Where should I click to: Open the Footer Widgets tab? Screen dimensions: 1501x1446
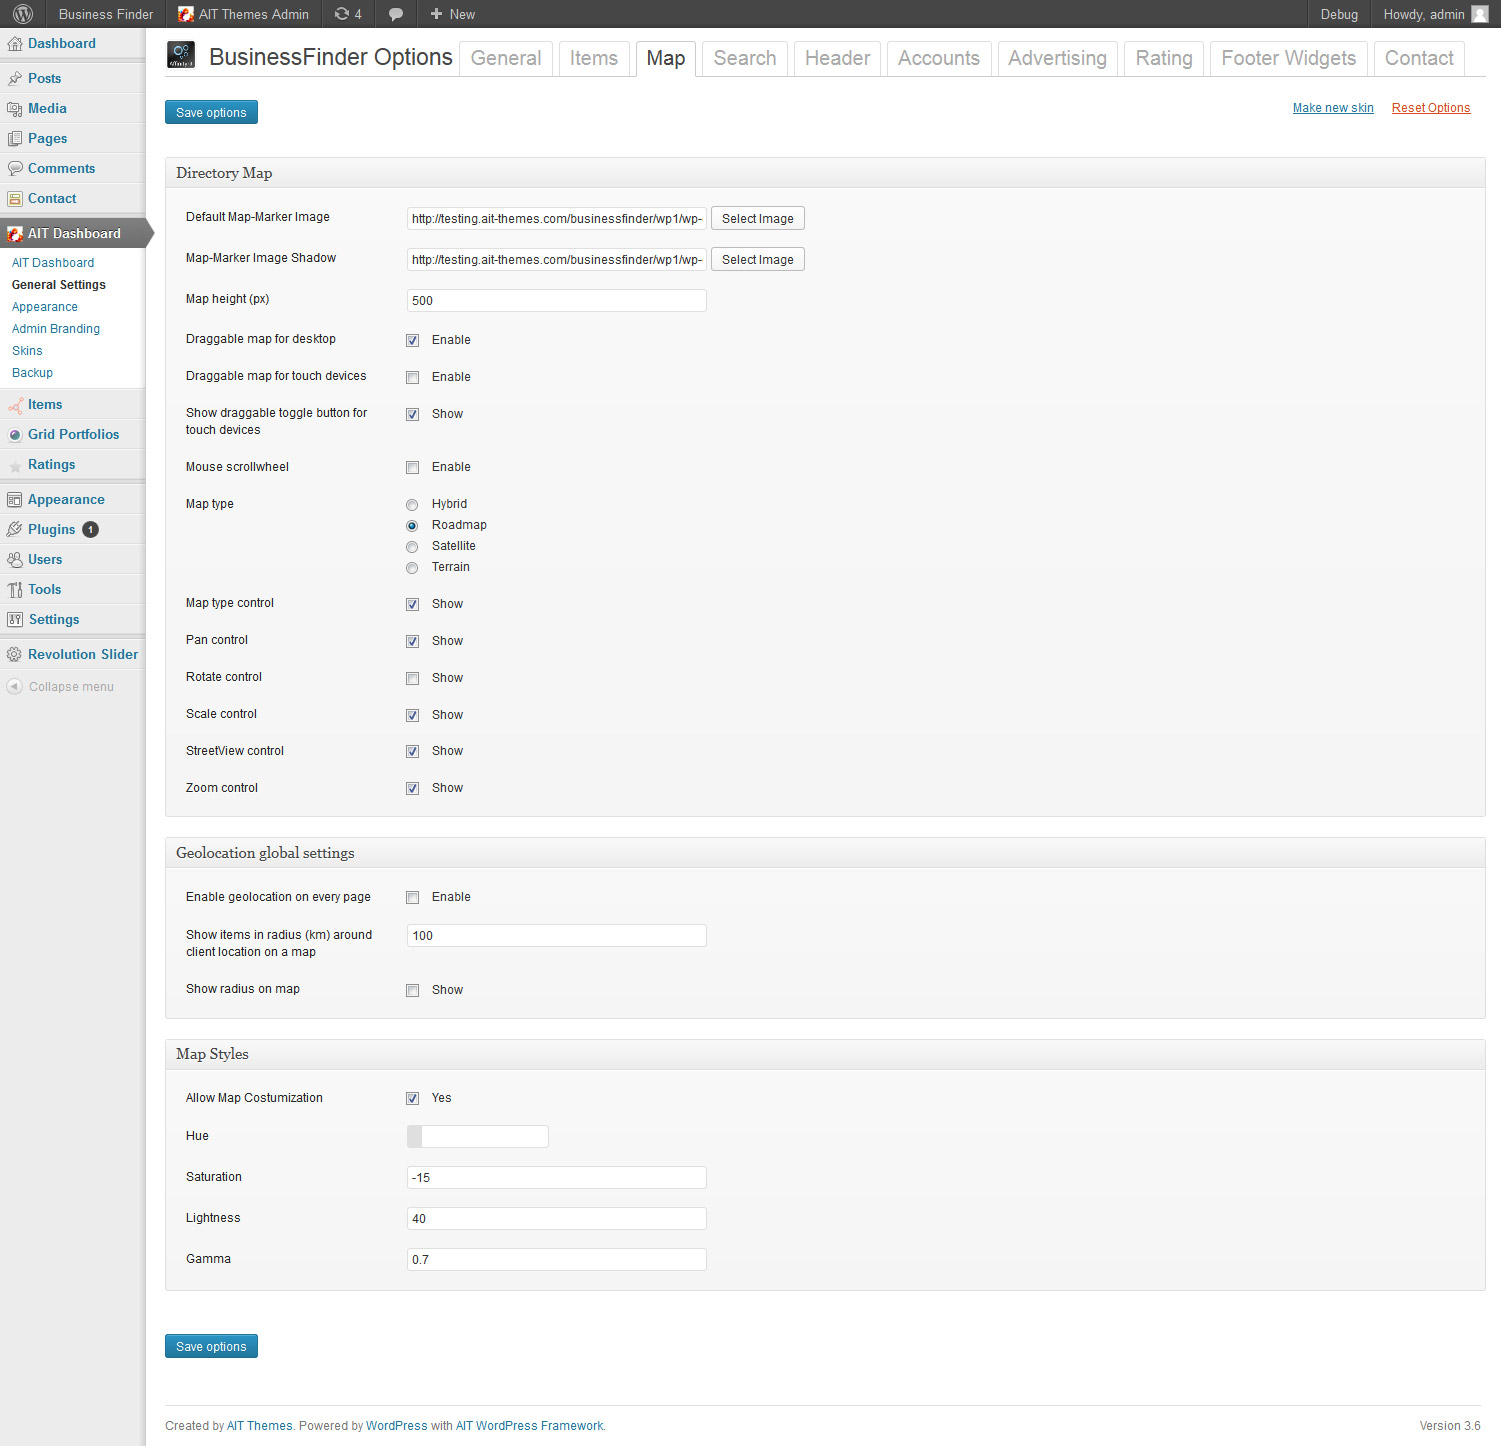pyautogui.click(x=1288, y=58)
